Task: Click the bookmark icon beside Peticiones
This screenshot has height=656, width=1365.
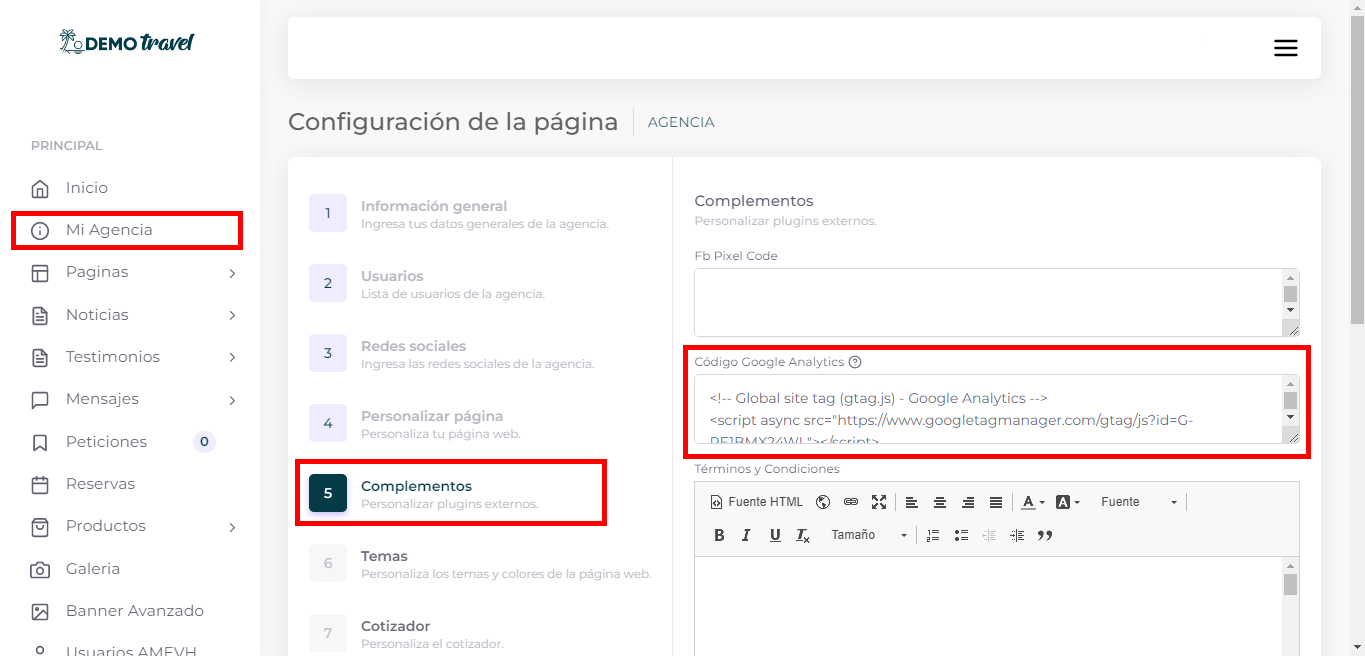Action: click(40, 442)
